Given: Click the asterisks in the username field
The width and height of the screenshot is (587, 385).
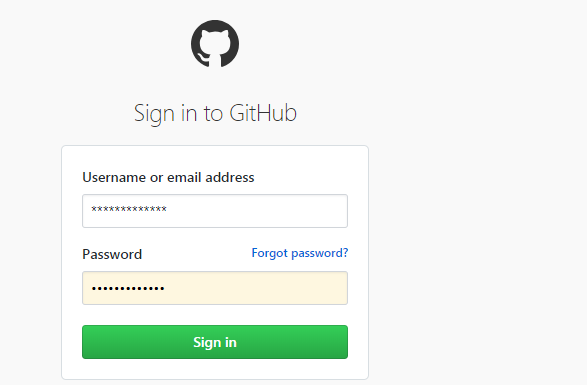Looking at the screenshot, I should pyautogui.click(x=129, y=209).
